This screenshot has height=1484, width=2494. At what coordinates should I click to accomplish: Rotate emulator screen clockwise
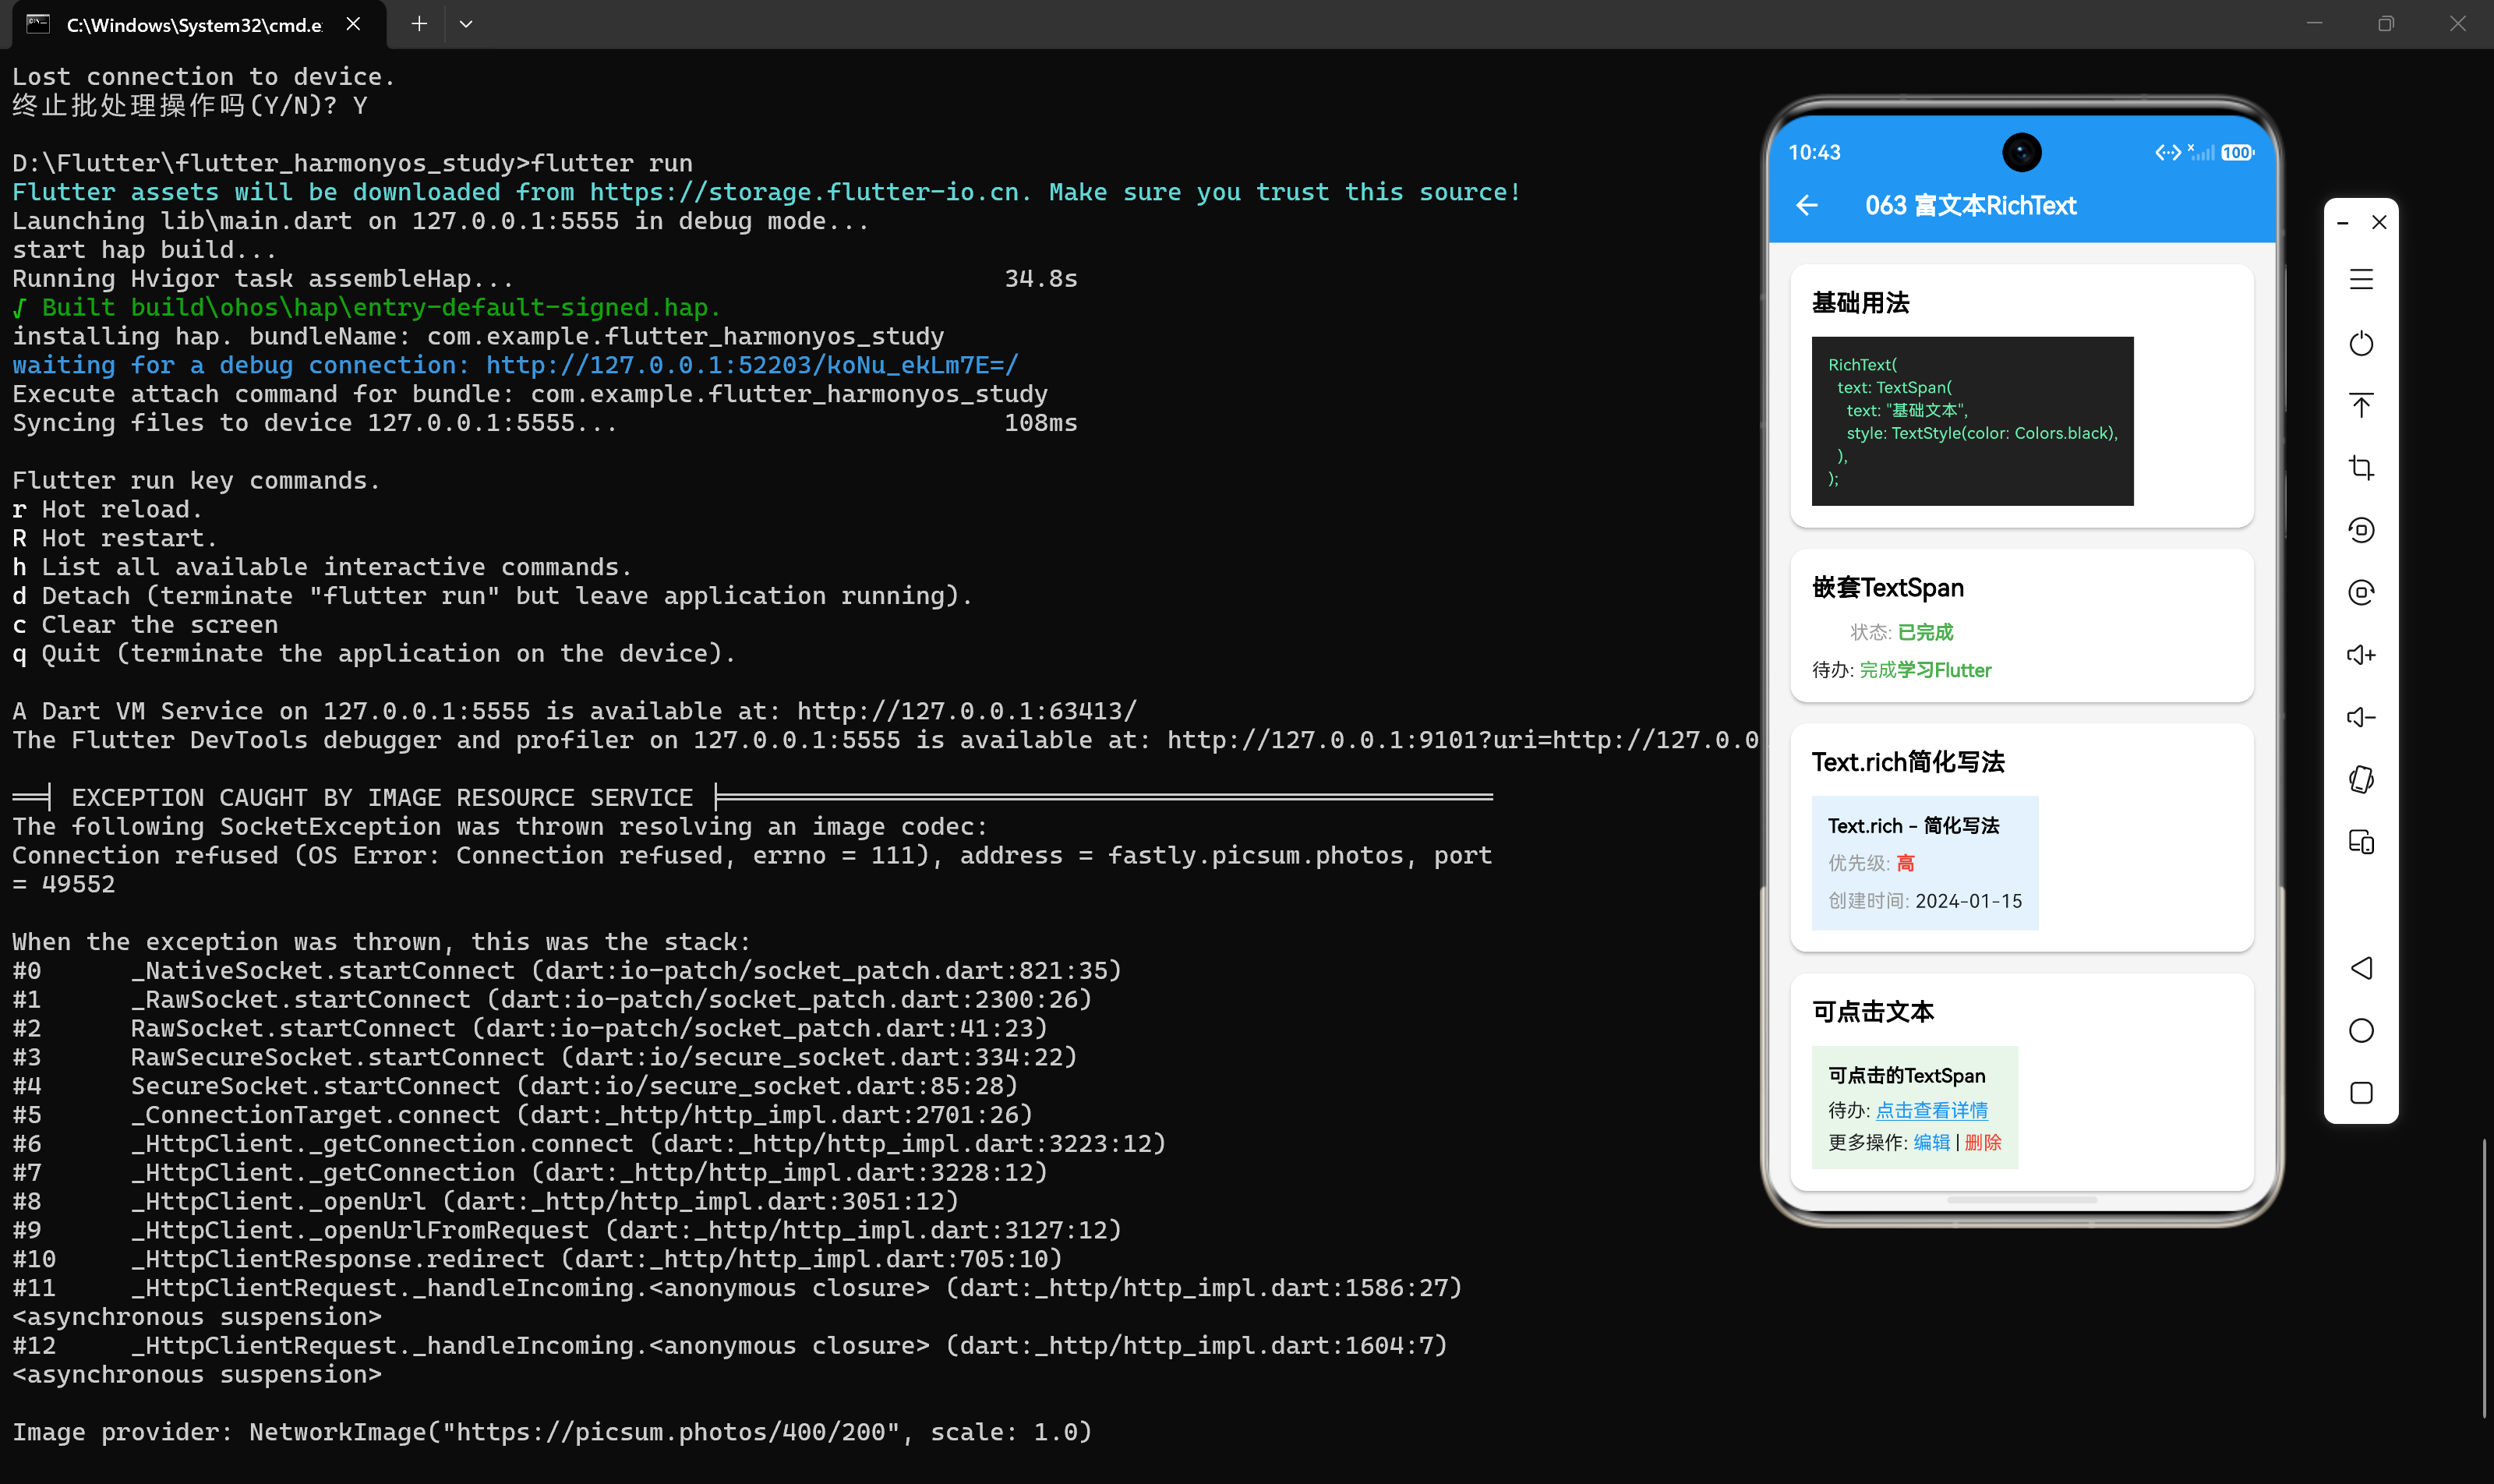click(x=2361, y=592)
